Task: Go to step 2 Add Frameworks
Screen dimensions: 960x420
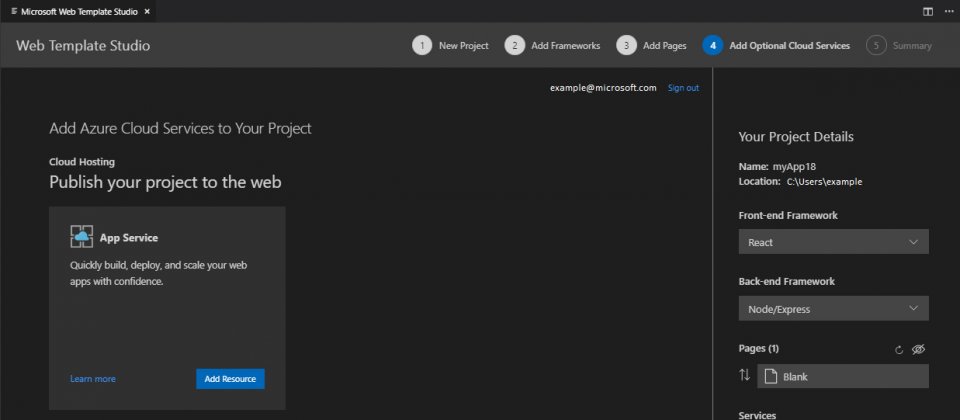Action: (552, 45)
